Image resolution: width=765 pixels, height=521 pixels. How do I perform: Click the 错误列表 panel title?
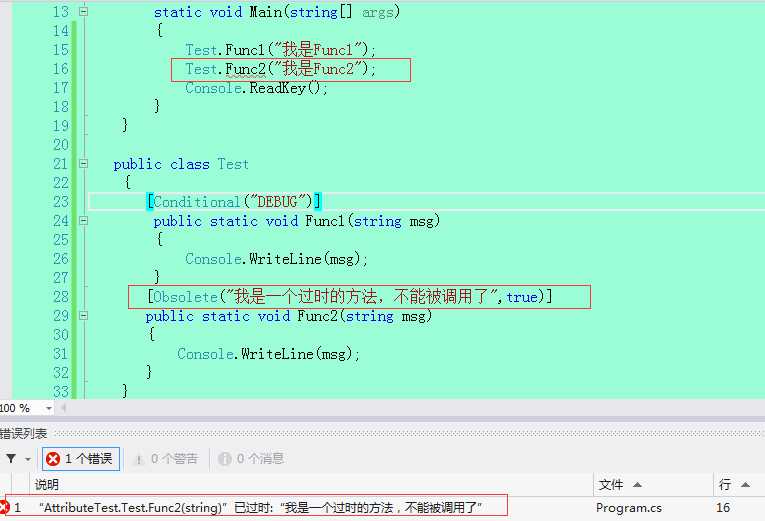tap(23, 433)
